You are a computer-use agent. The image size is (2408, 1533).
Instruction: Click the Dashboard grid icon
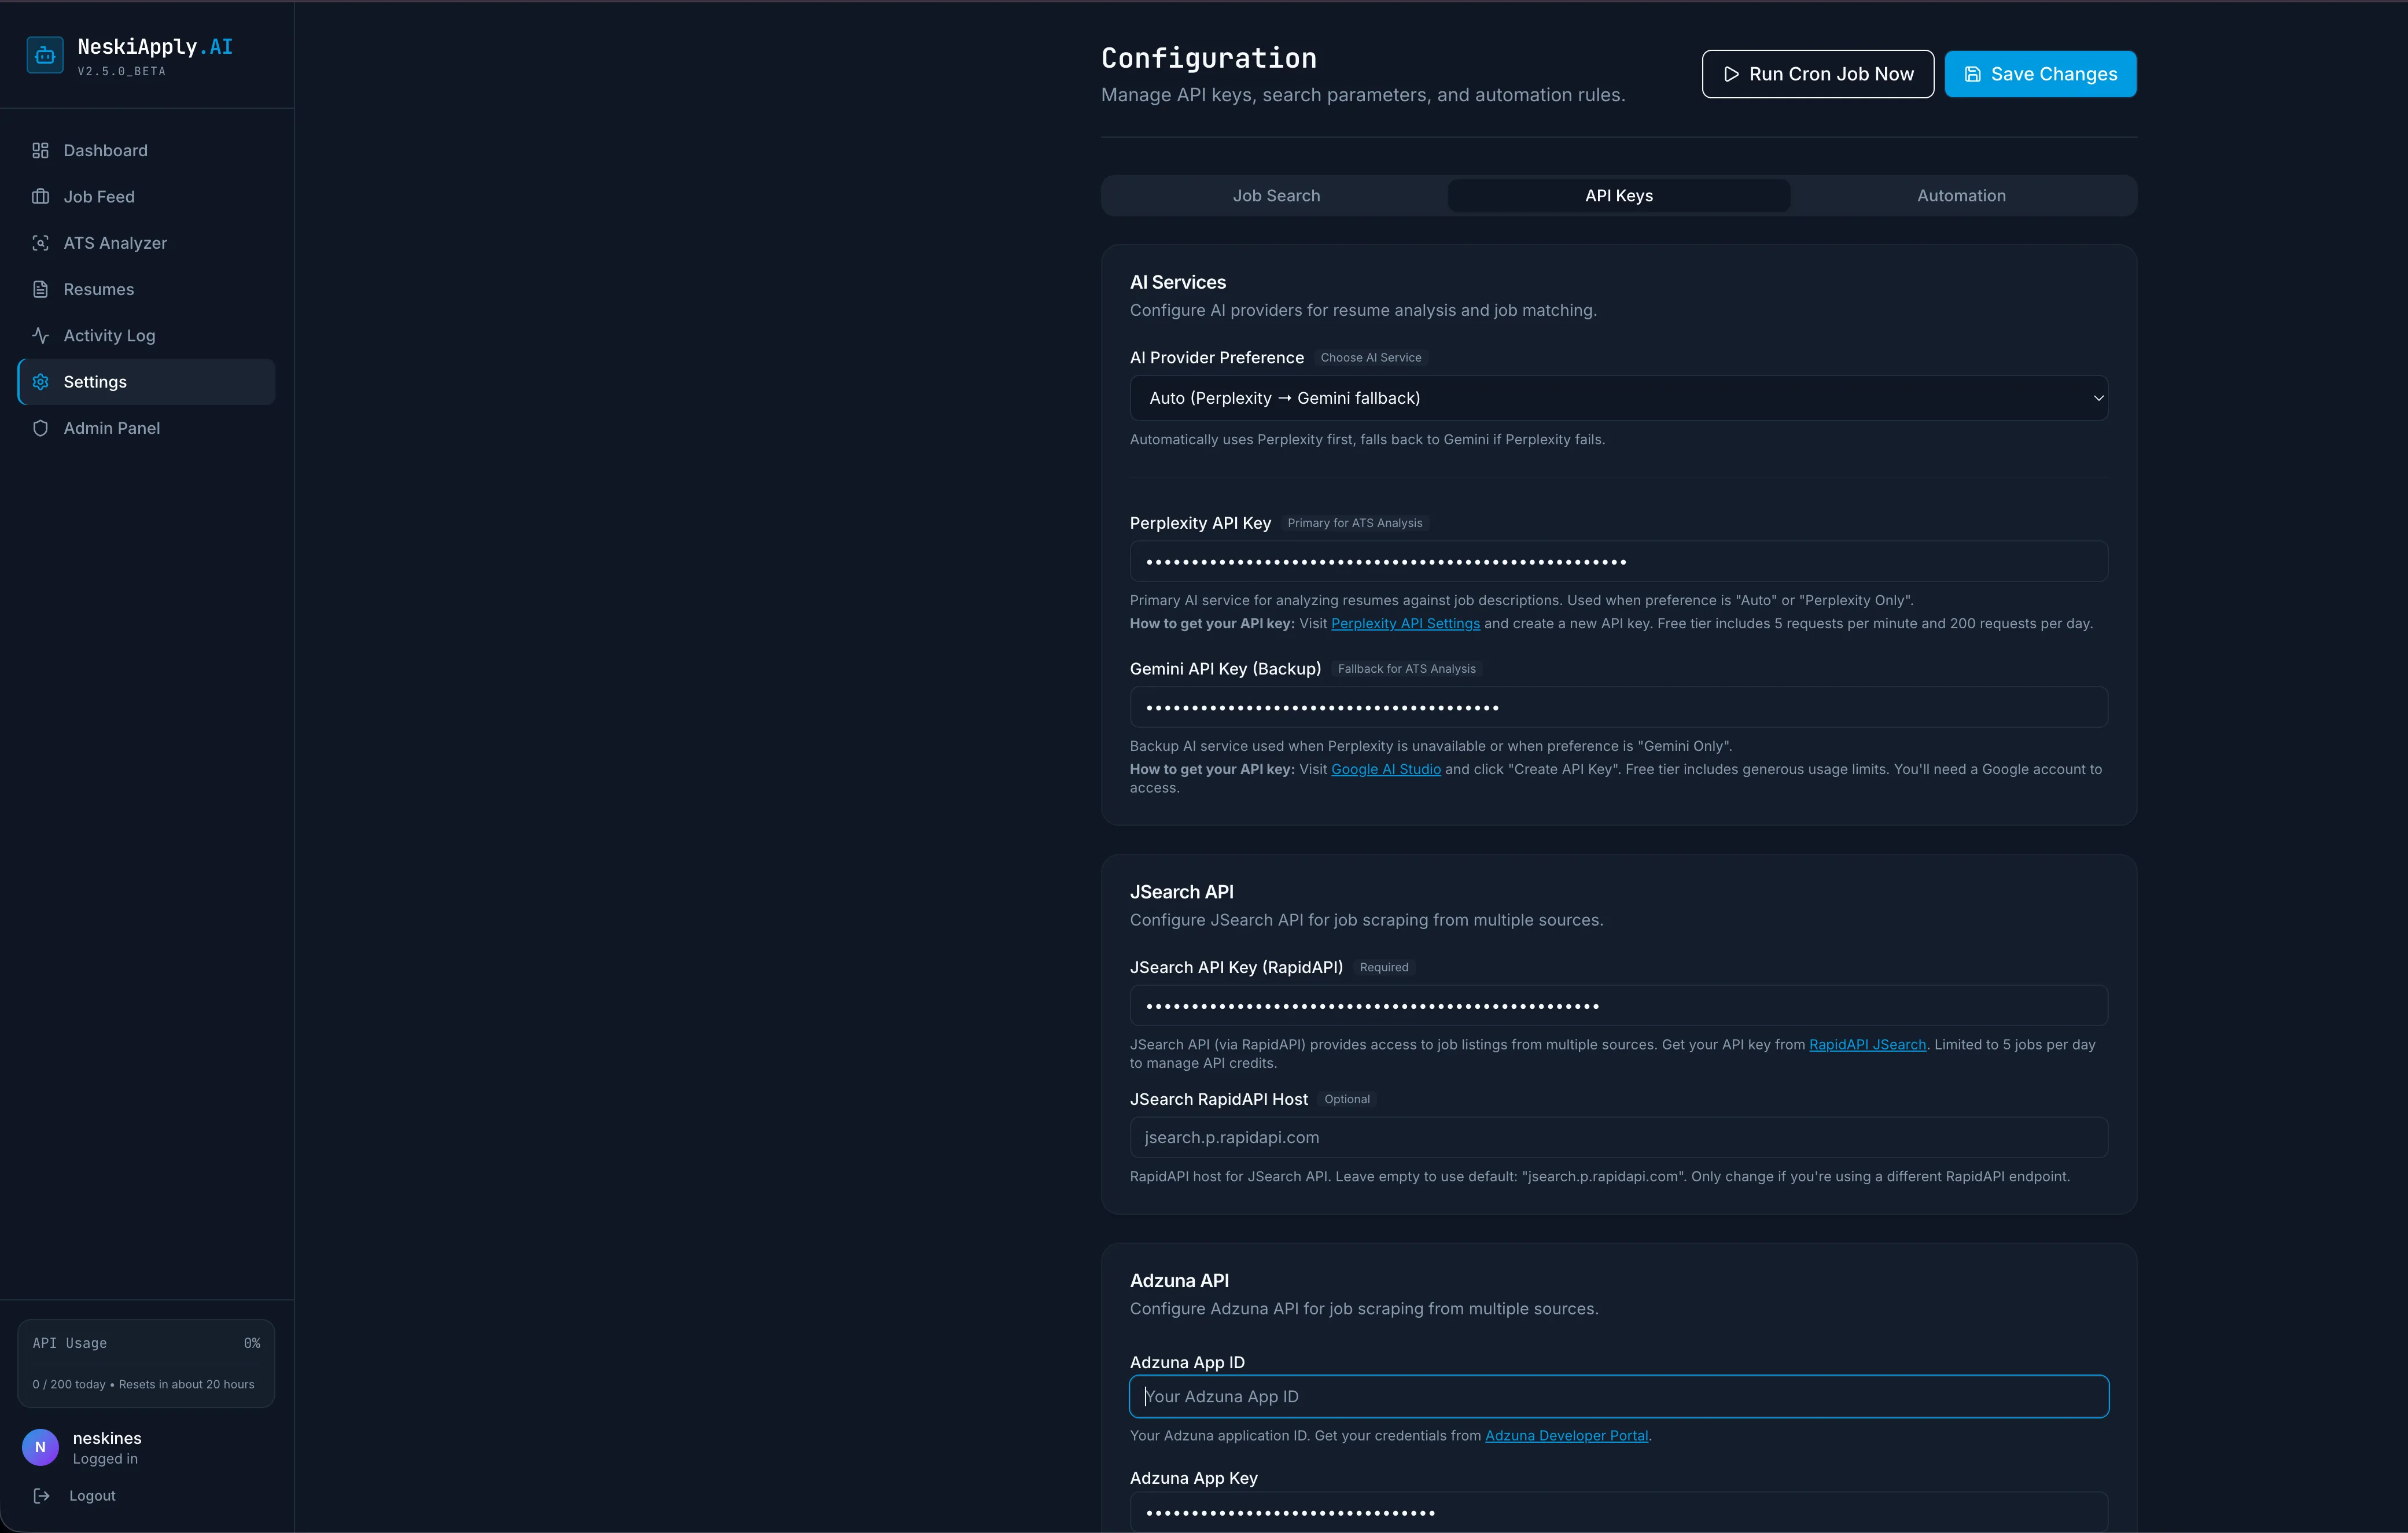click(40, 150)
